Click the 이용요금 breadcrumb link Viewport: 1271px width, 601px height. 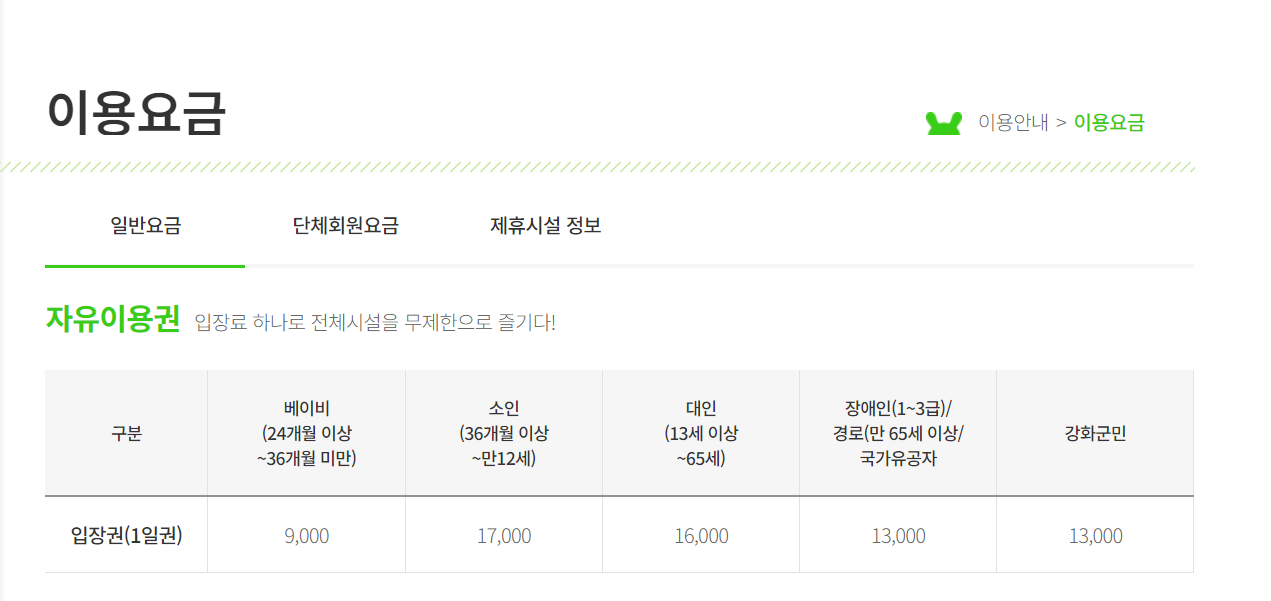click(1109, 123)
